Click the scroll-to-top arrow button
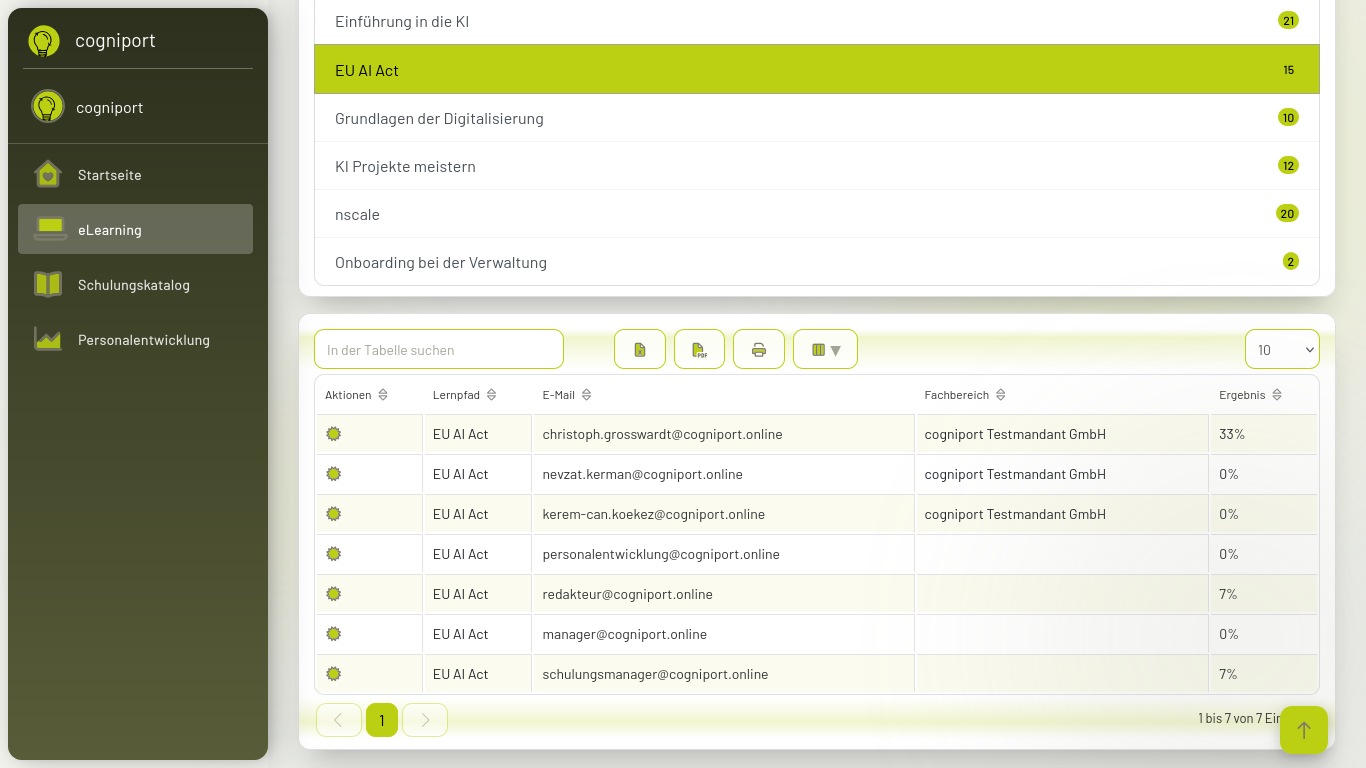 pyautogui.click(x=1304, y=730)
